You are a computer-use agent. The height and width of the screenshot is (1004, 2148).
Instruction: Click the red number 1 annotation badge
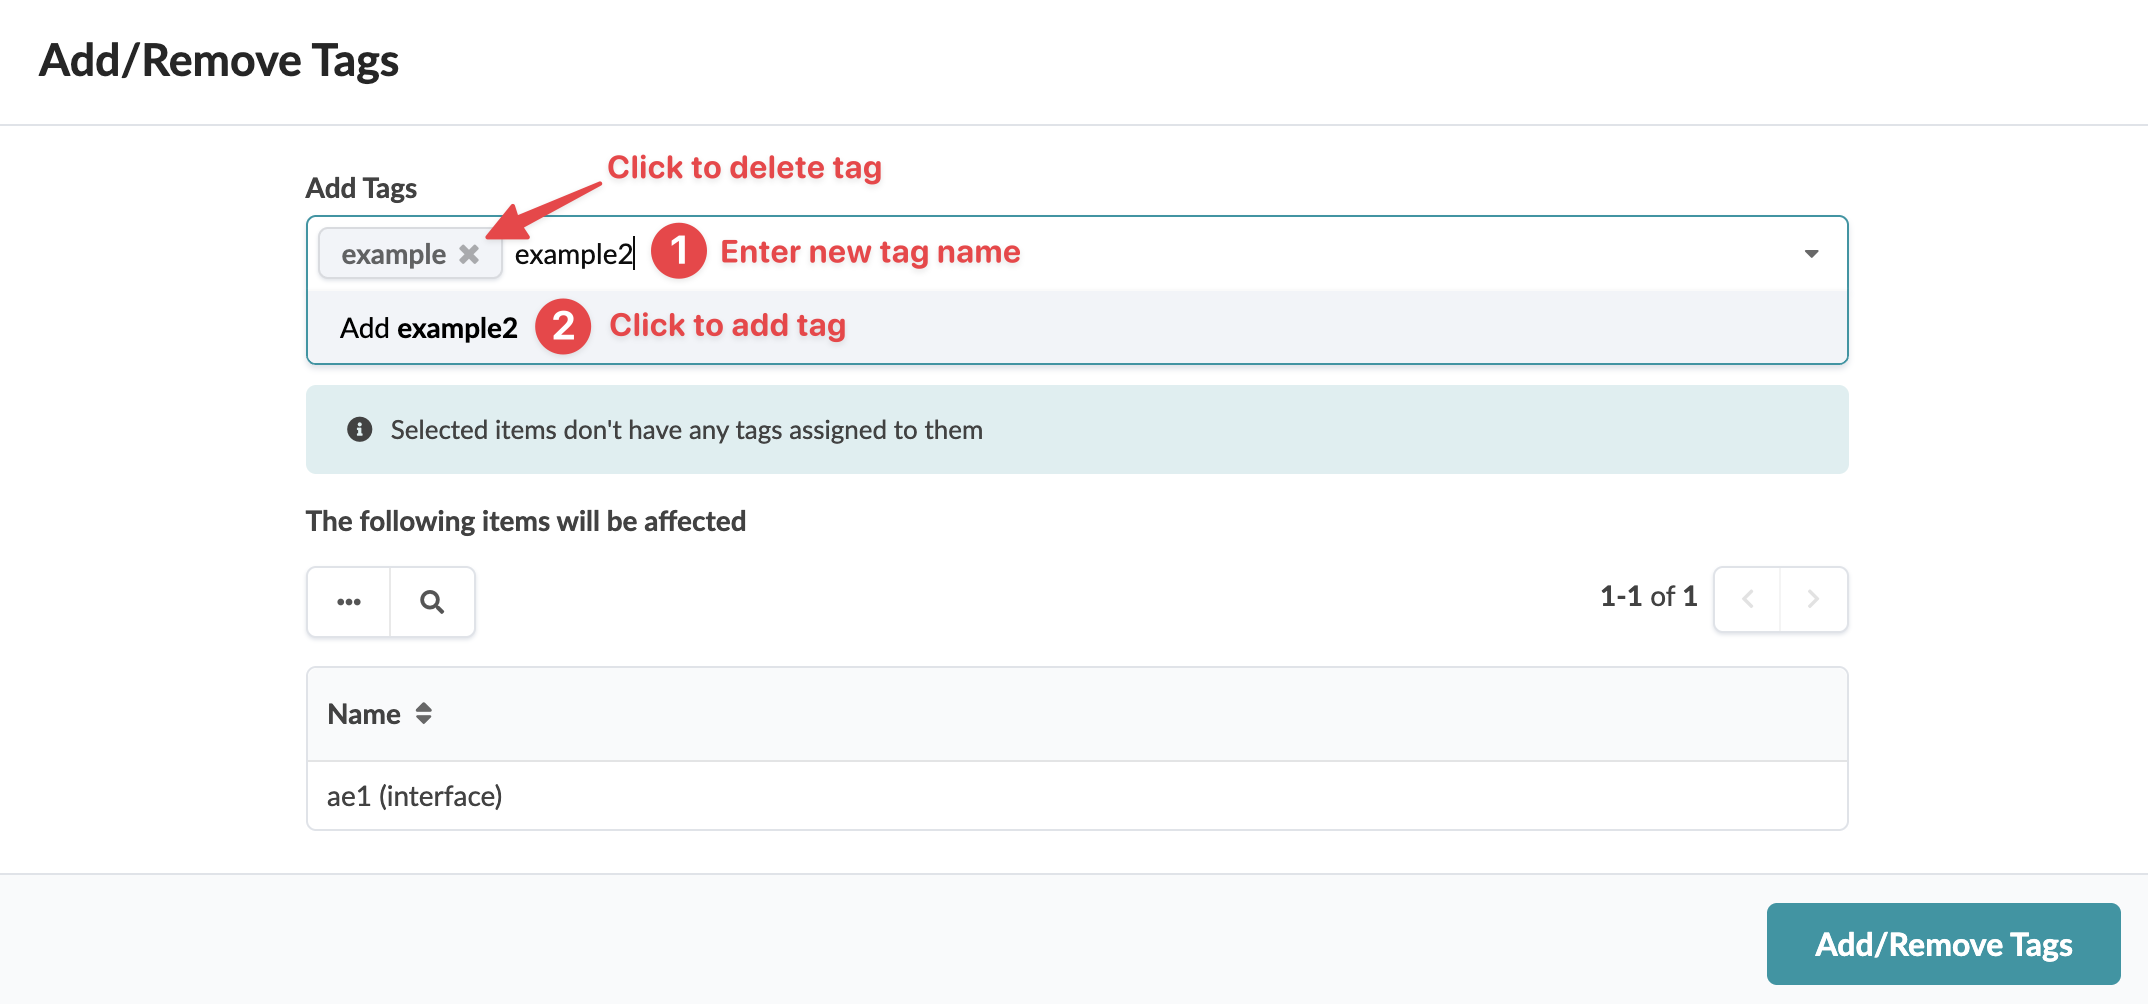point(679,251)
